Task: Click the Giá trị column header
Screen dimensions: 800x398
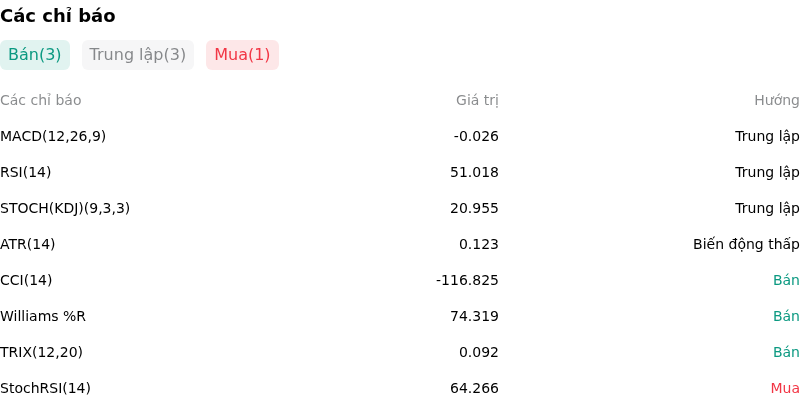Action: [x=477, y=101]
